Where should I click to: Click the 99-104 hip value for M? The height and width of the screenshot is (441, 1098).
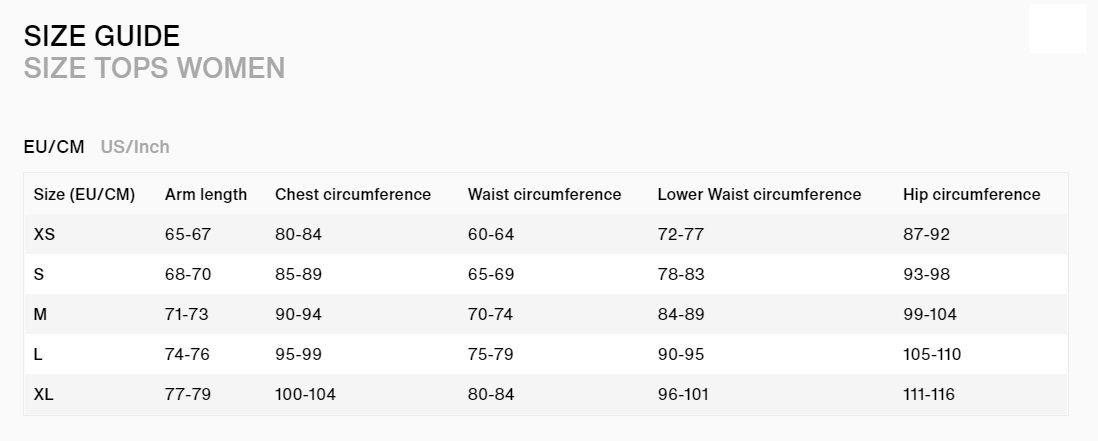[x=930, y=314]
